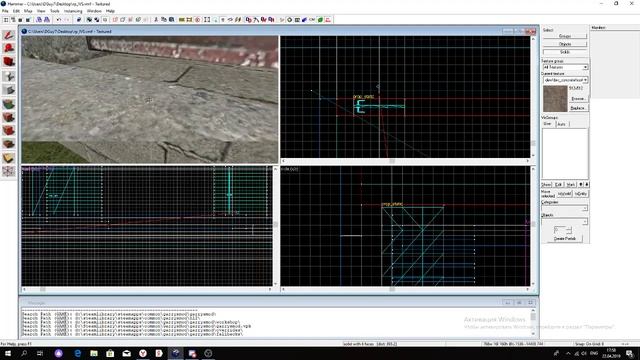The height and width of the screenshot is (360, 640).
Task: Click the Replace texture button
Action: point(578,108)
